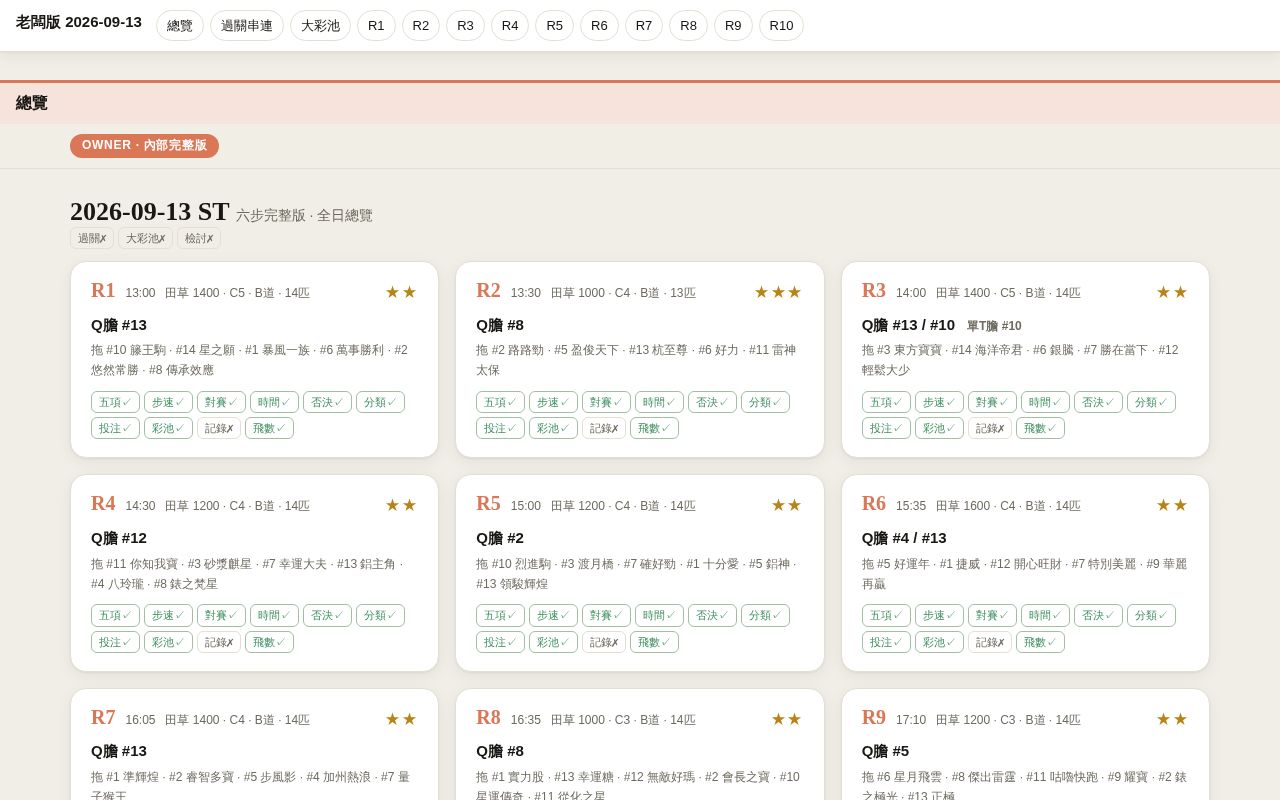Screen dimensions: 1280x800
Task: Click the Q膽 #12 text in the R4 card
Action: 119,538
